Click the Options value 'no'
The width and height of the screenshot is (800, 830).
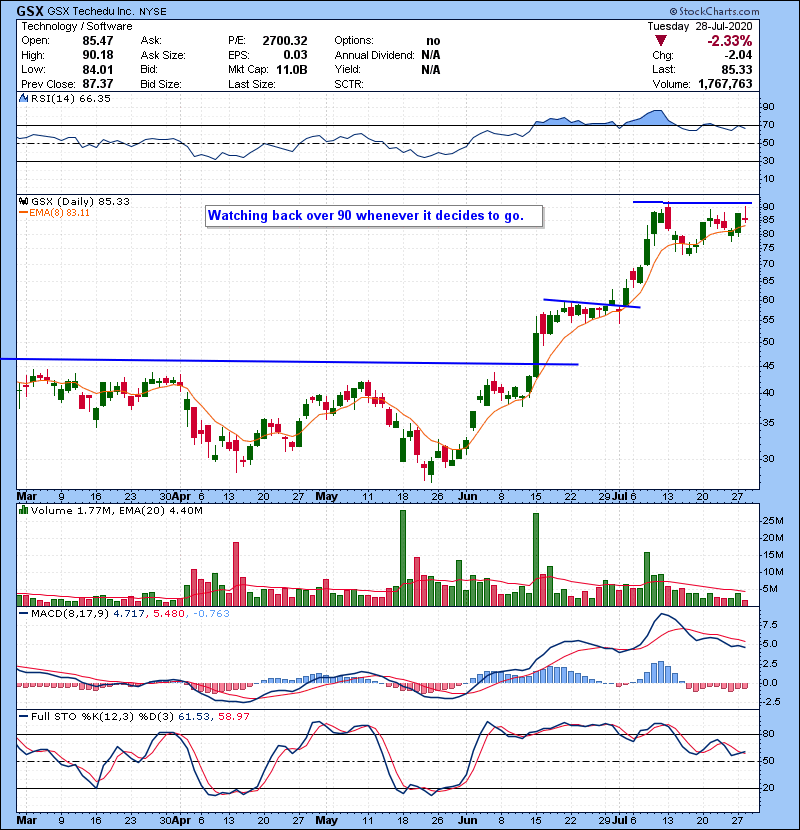click(433, 41)
